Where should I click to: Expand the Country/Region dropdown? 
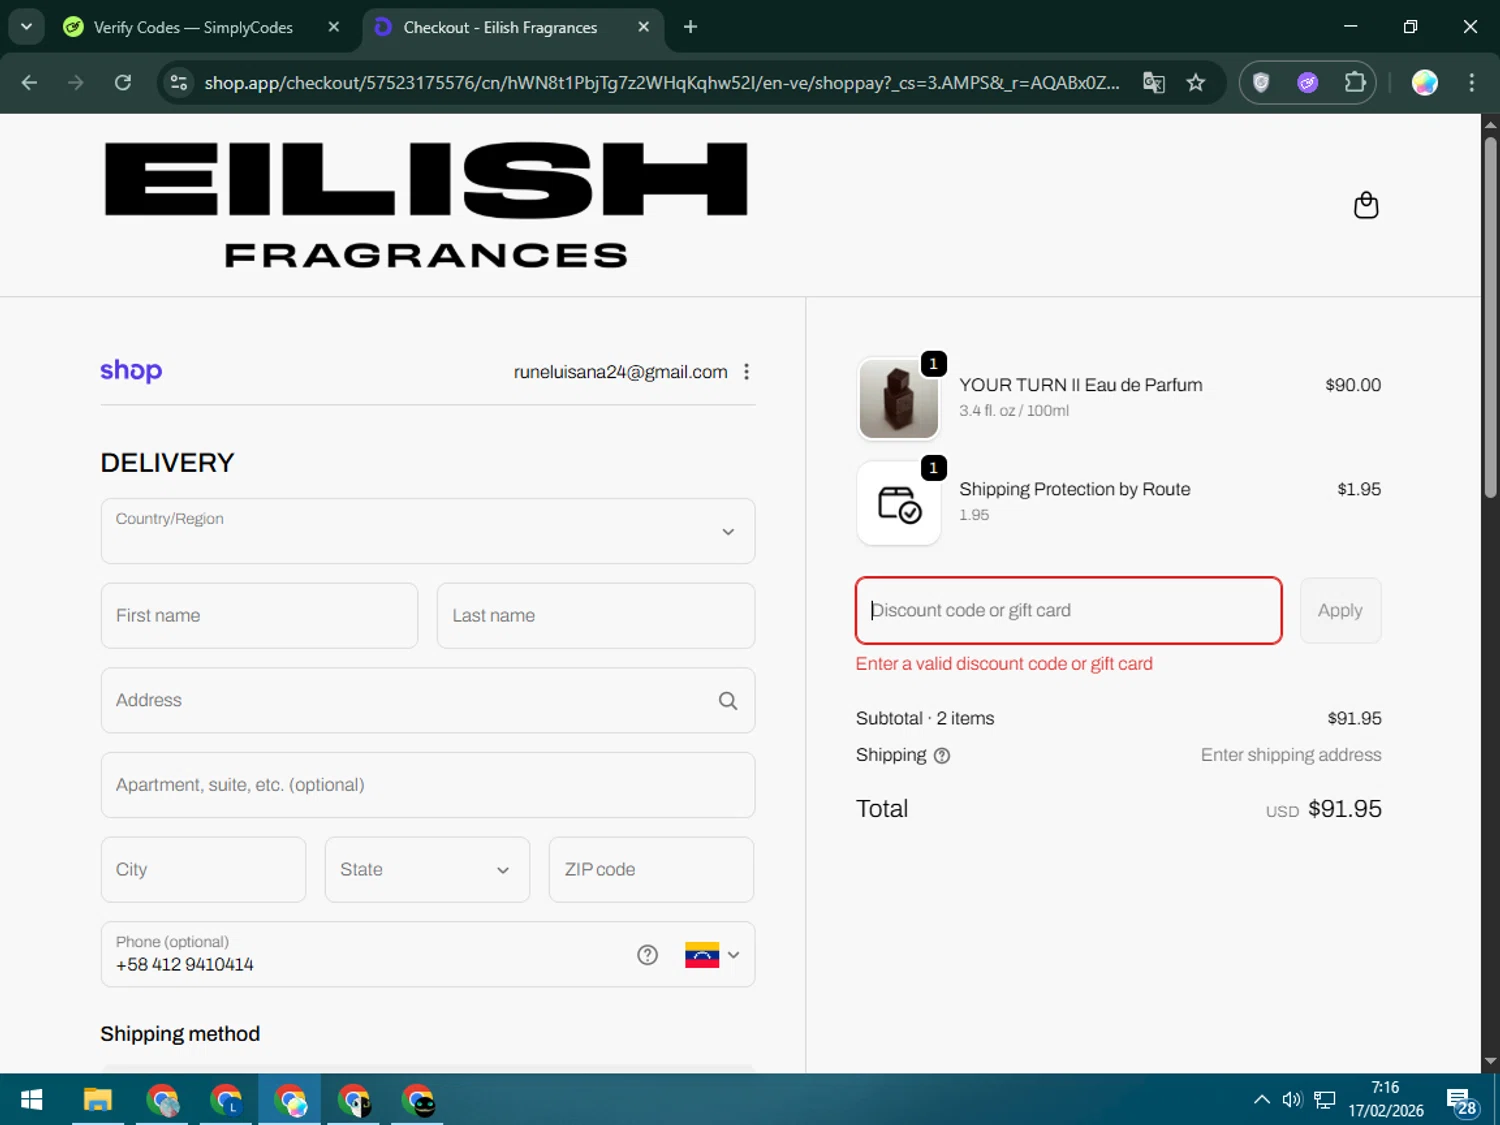click(x=428, y=531)
